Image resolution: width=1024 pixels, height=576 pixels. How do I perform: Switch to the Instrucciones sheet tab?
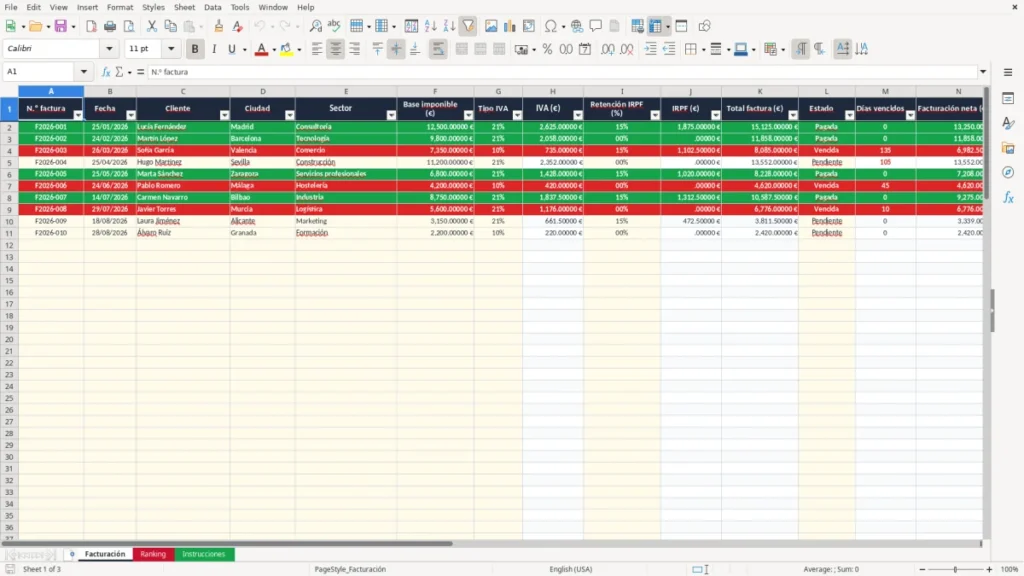pyautogui.click(x=204, y=554)
